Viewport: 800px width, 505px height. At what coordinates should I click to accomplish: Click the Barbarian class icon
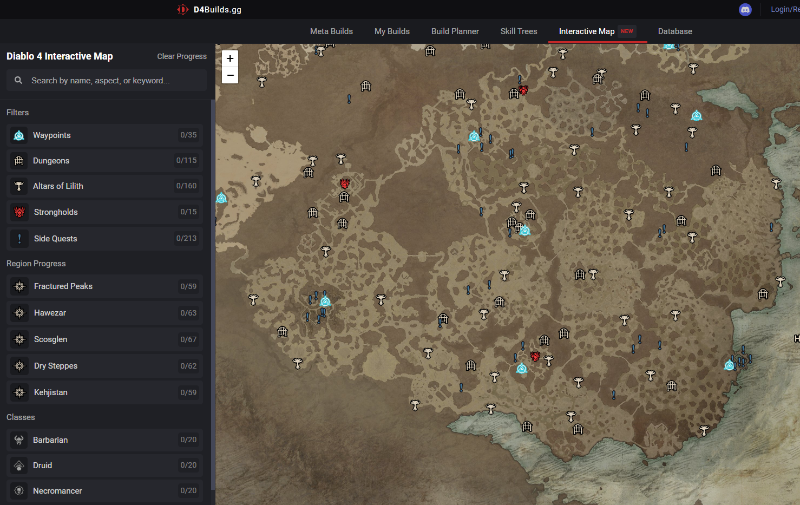coord(19,440)
